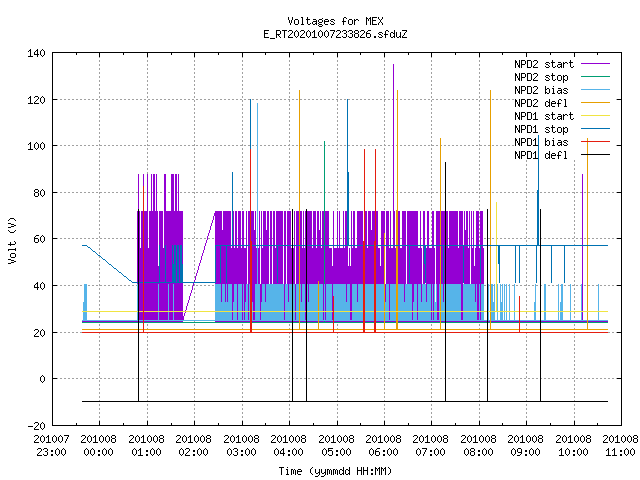Click the x-axis tick '201008 02:00'
640x480 pixels.
tap(193, 446)
